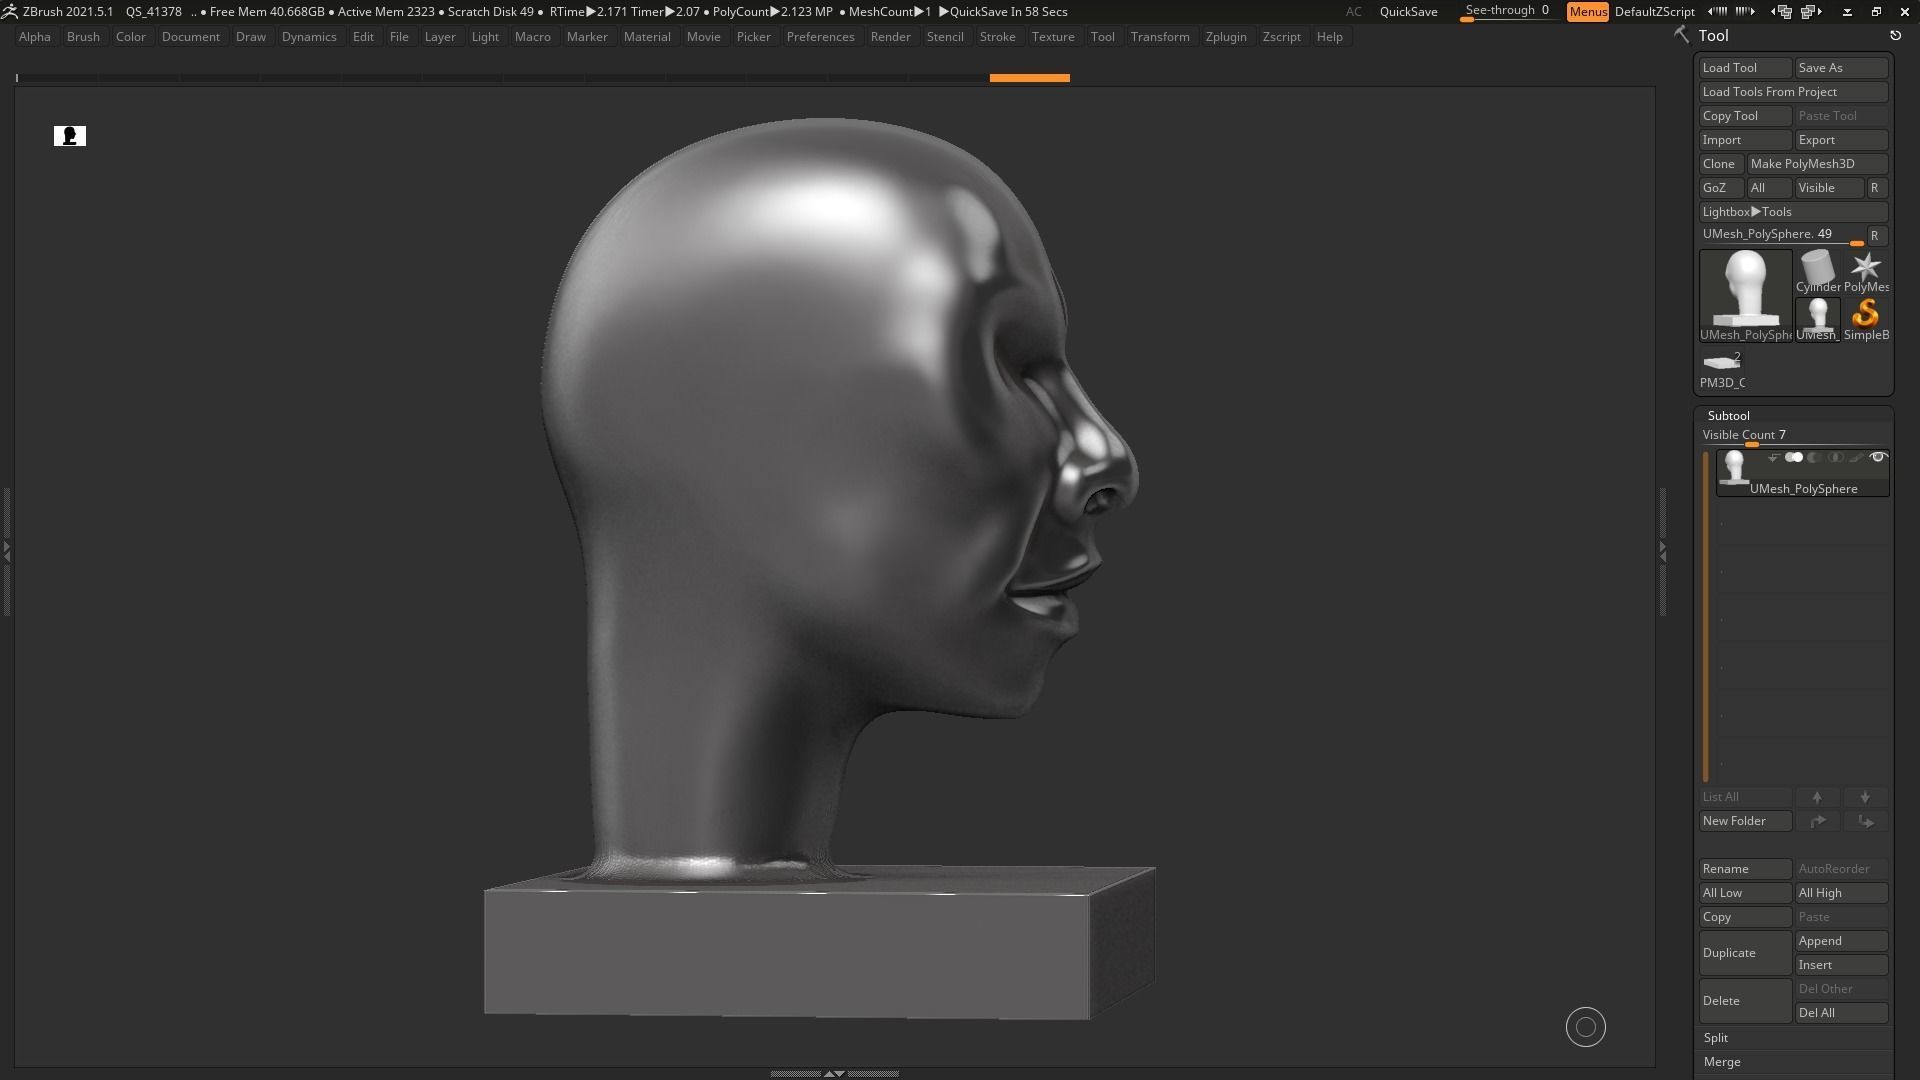Screen dimensions: 1920x1080
Task: Enable AutoReorder option
Action: coord(1841,869)
